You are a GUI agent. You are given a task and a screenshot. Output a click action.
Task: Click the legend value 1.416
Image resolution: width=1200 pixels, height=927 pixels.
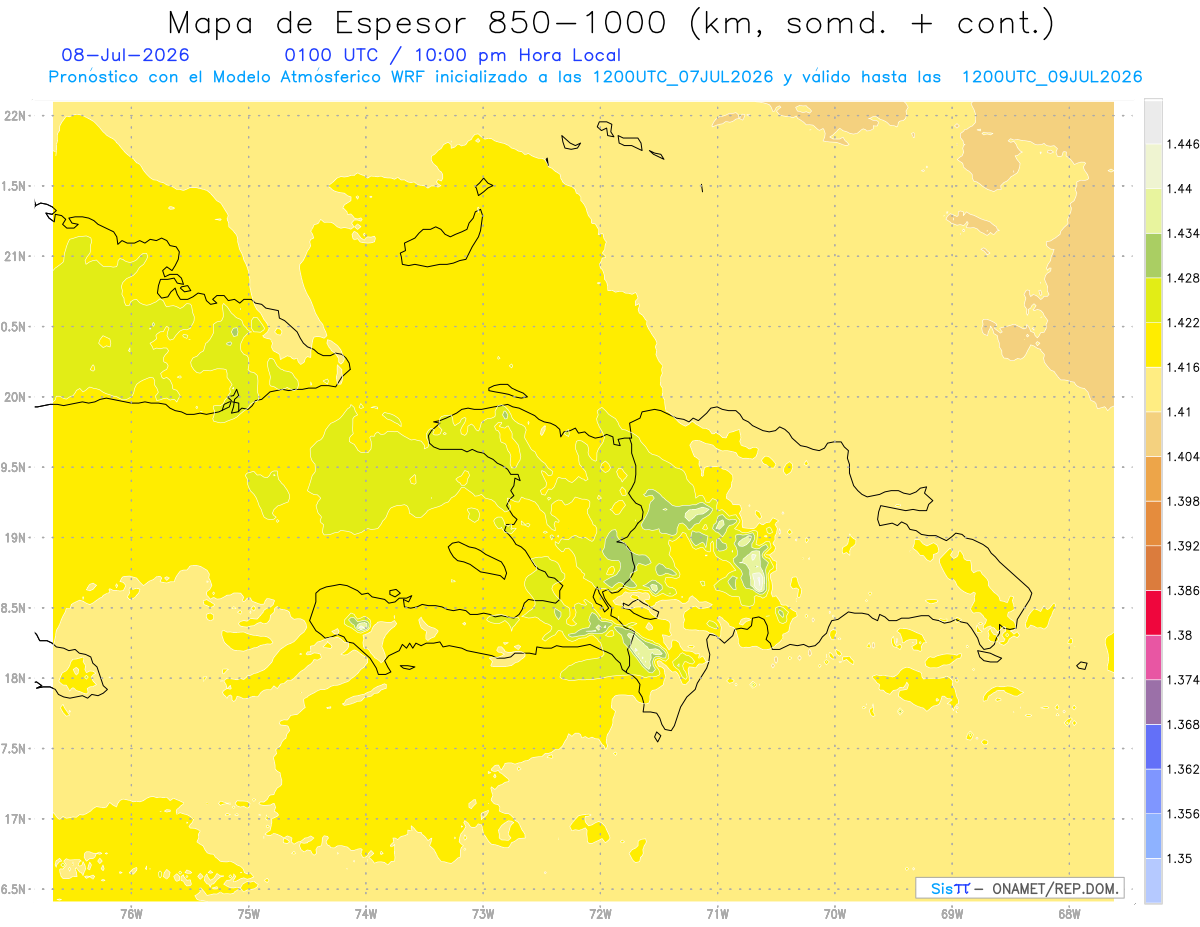point(1183,367)
